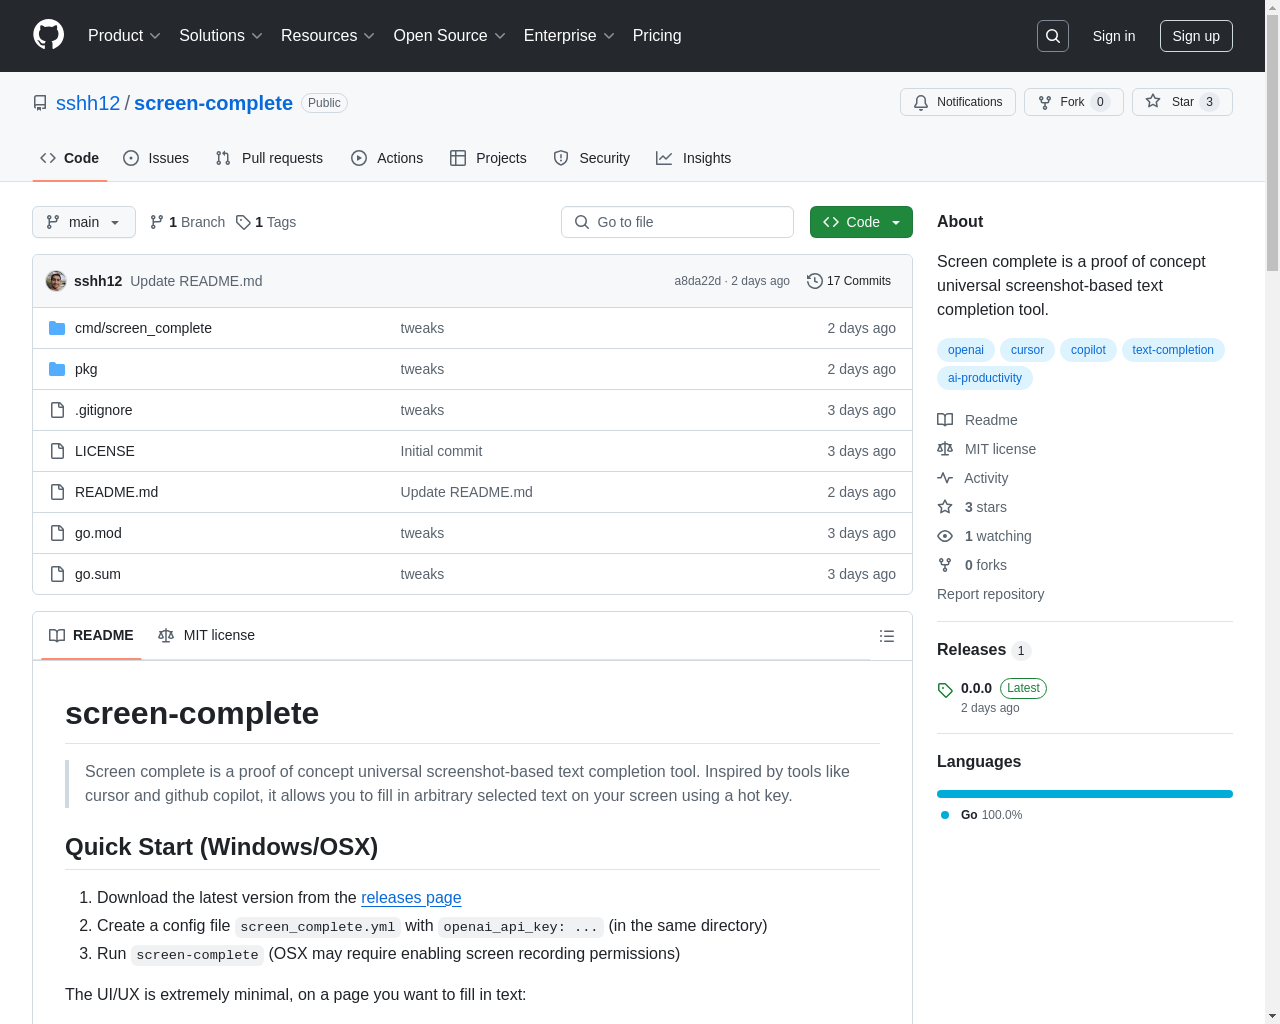Click Sign in

click(x=1114, y=36)
